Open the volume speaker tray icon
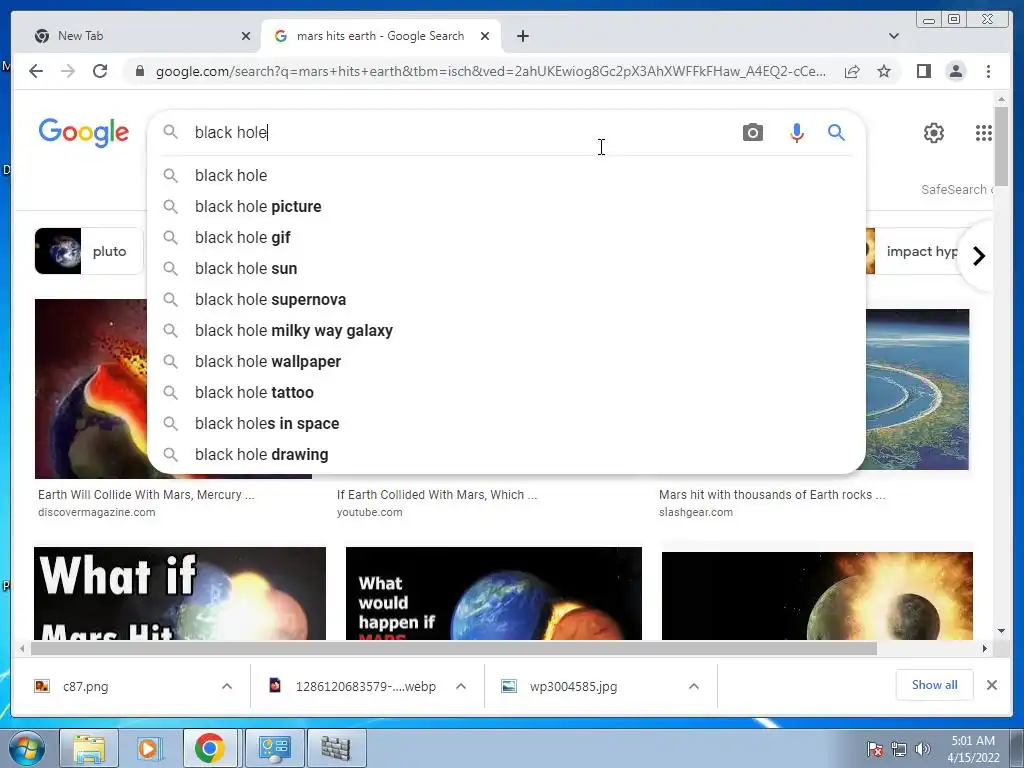This screenshot has height=768, width=1024. (922, 749)
